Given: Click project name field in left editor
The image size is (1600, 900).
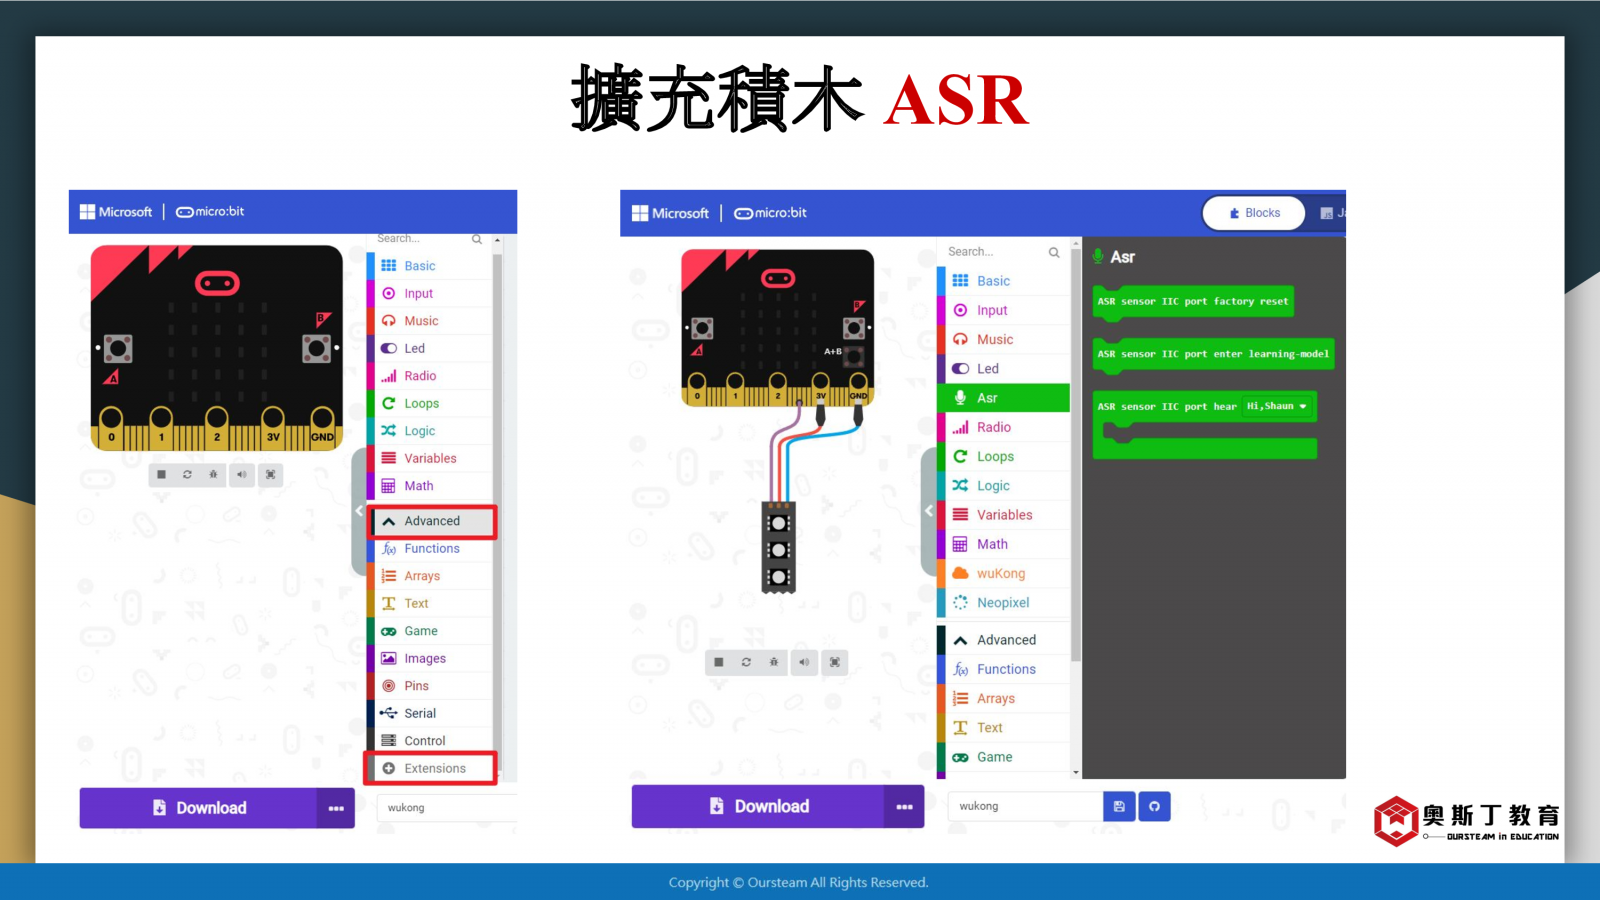Looking at the screenshot, I should [446, 808].
